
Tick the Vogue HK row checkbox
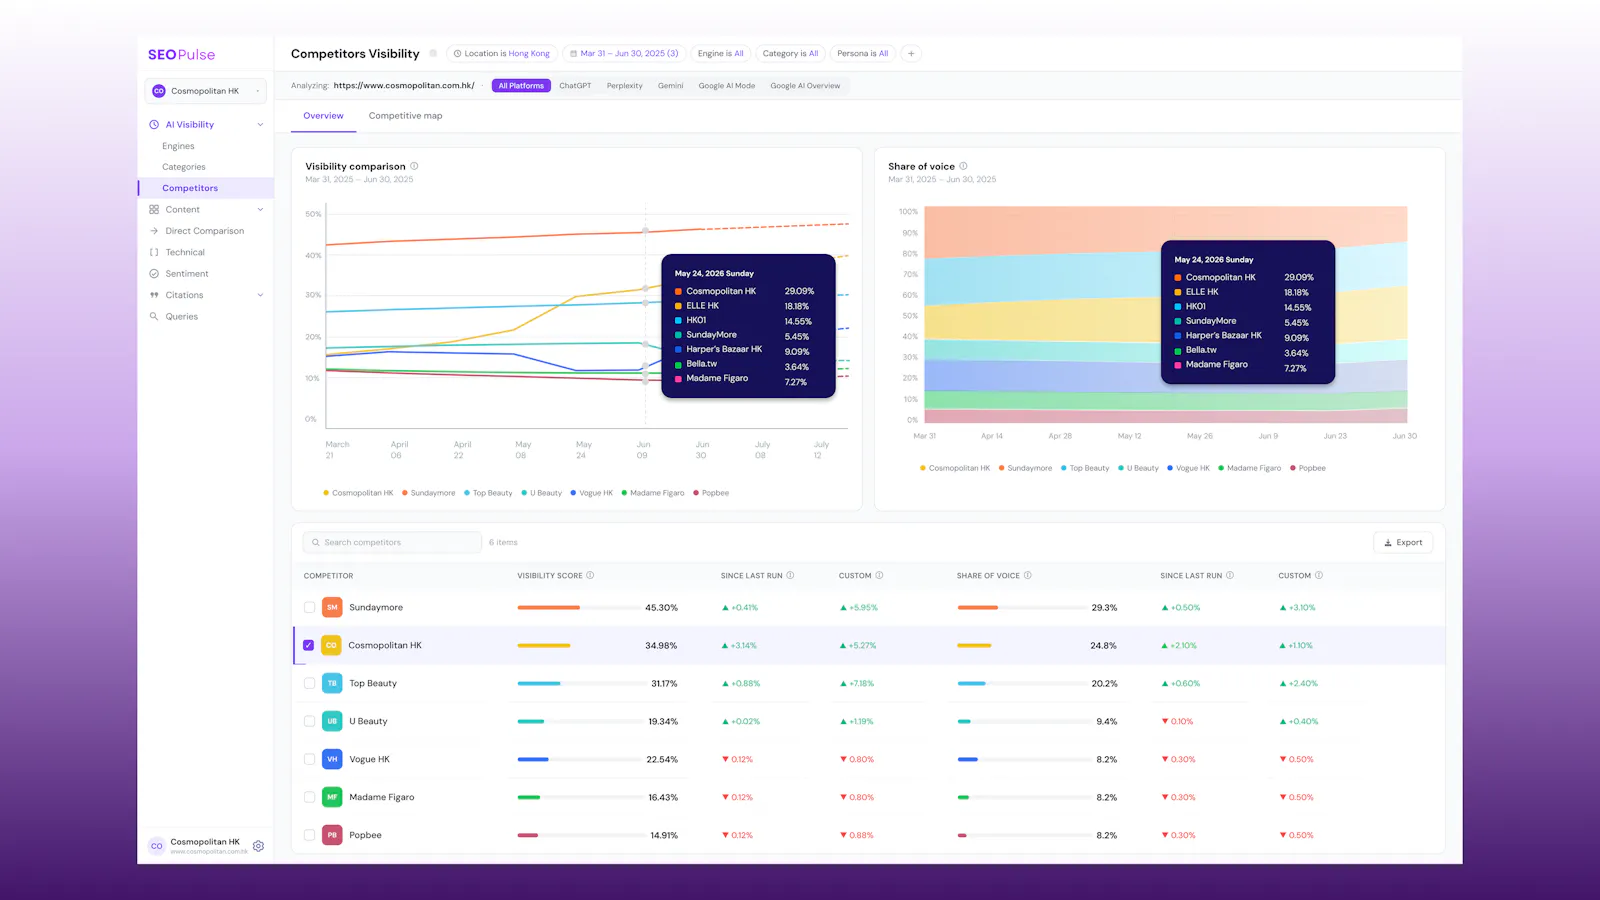(x=309, y=760)
